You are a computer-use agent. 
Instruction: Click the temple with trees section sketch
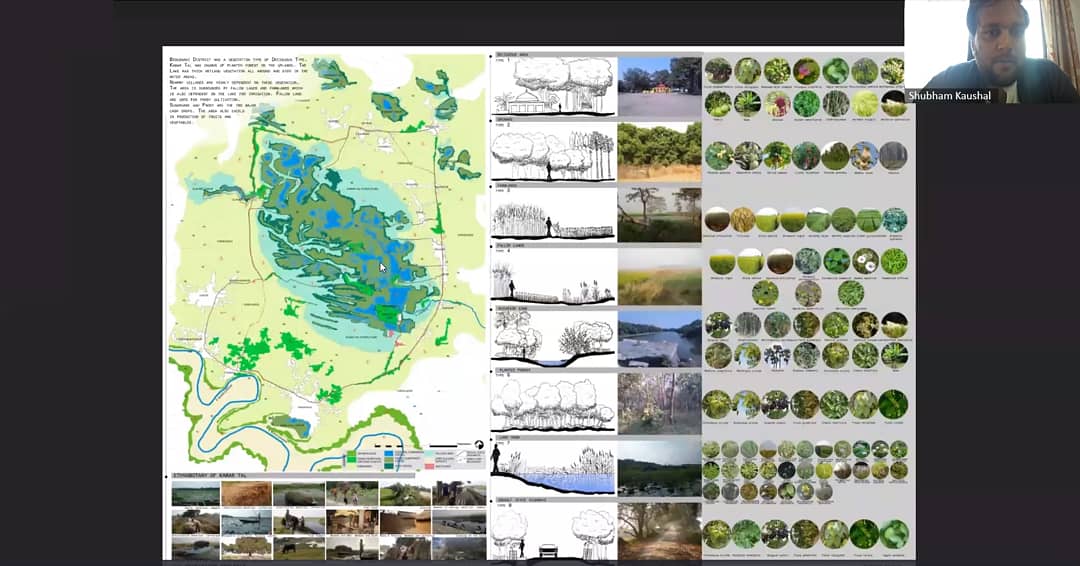[x=553, y=87]
